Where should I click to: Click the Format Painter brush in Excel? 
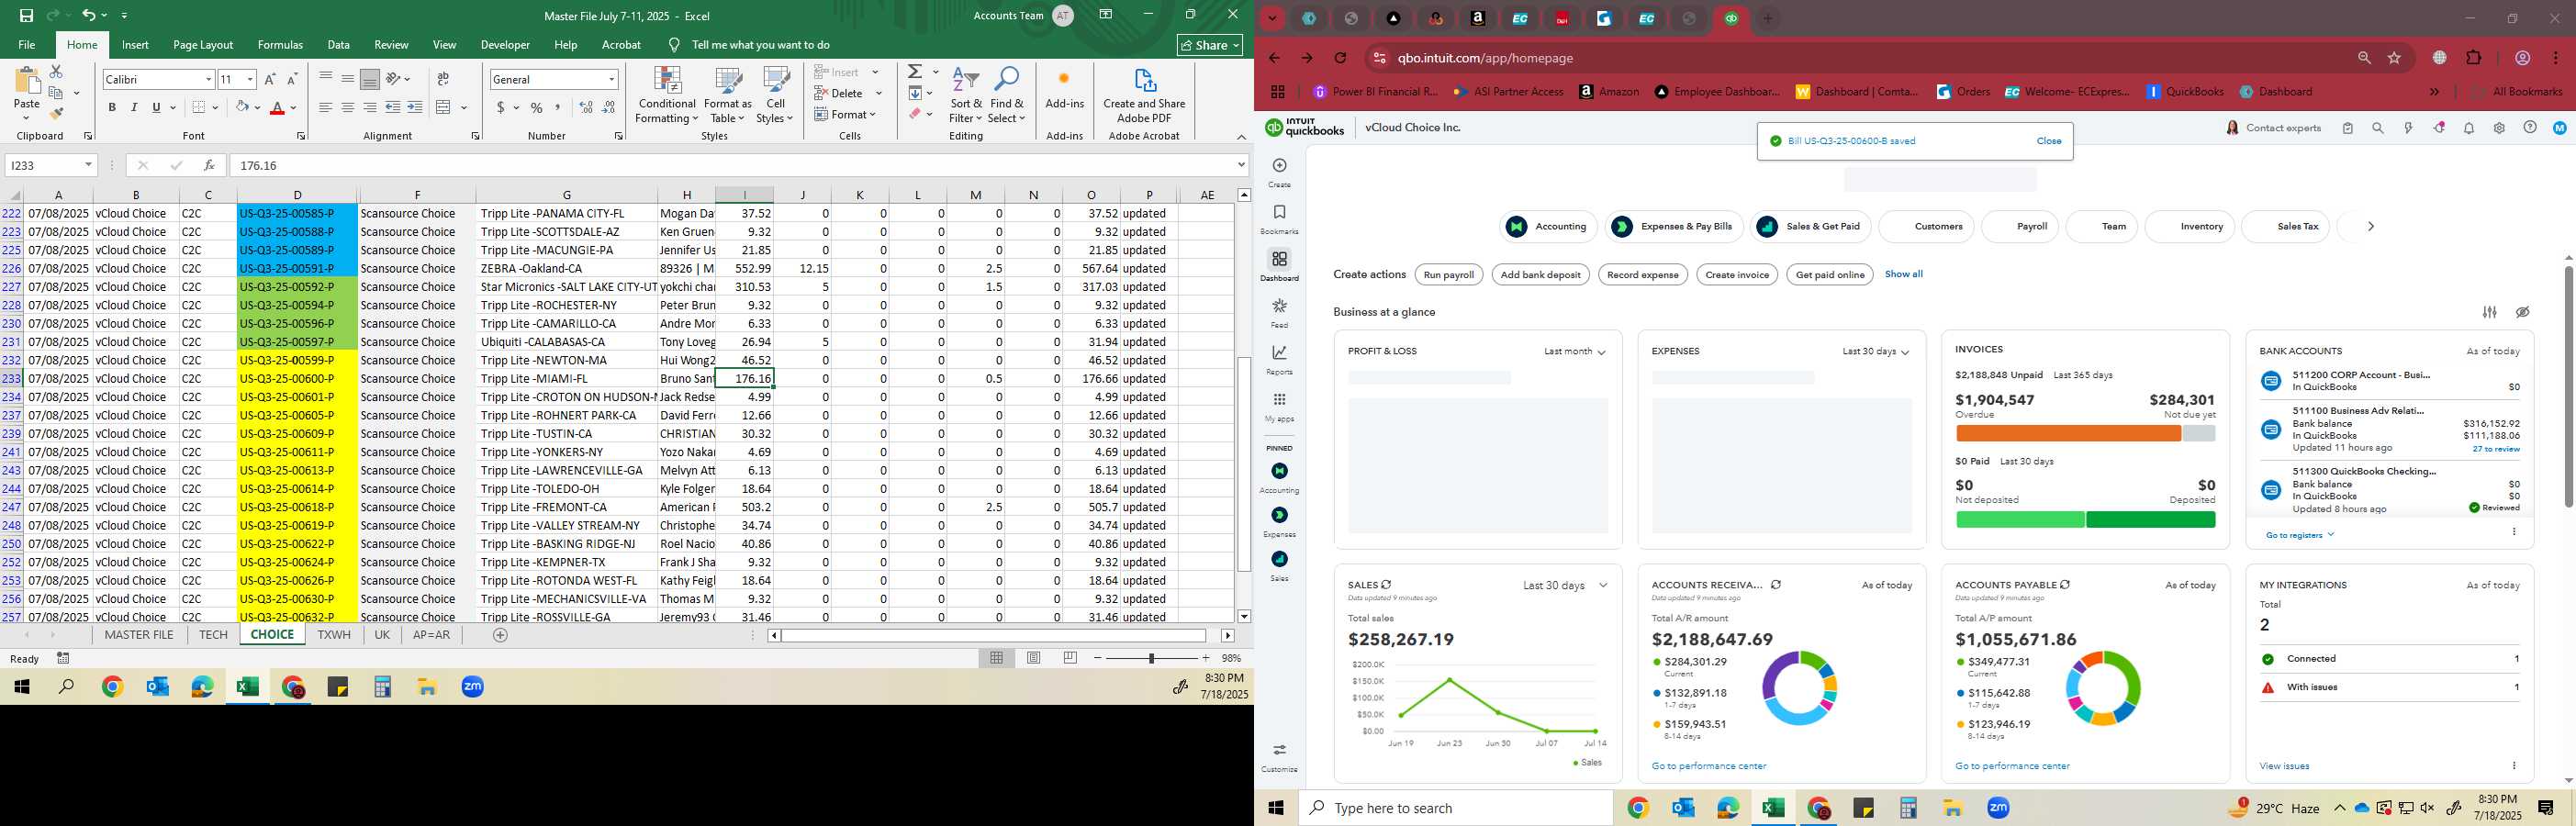click(x=56, y=113)
